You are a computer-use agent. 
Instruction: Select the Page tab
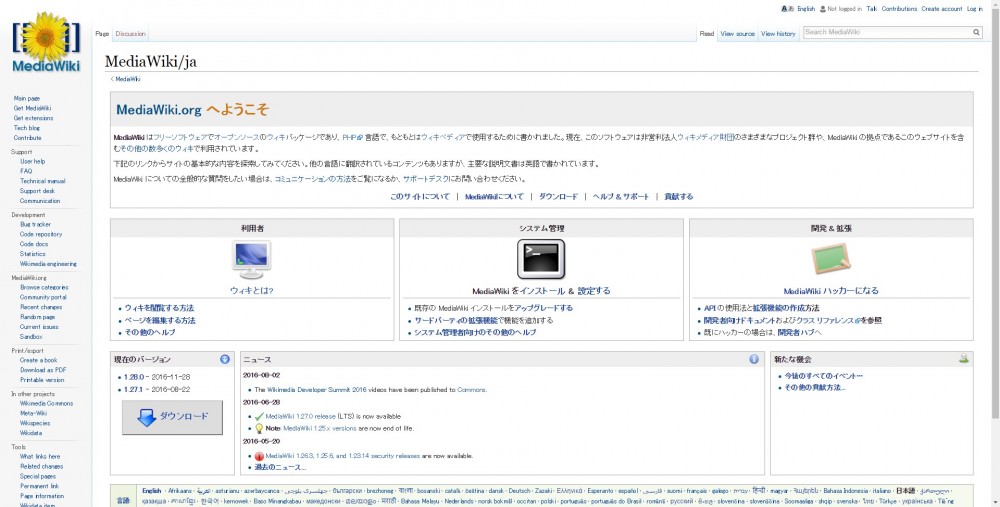102,34
